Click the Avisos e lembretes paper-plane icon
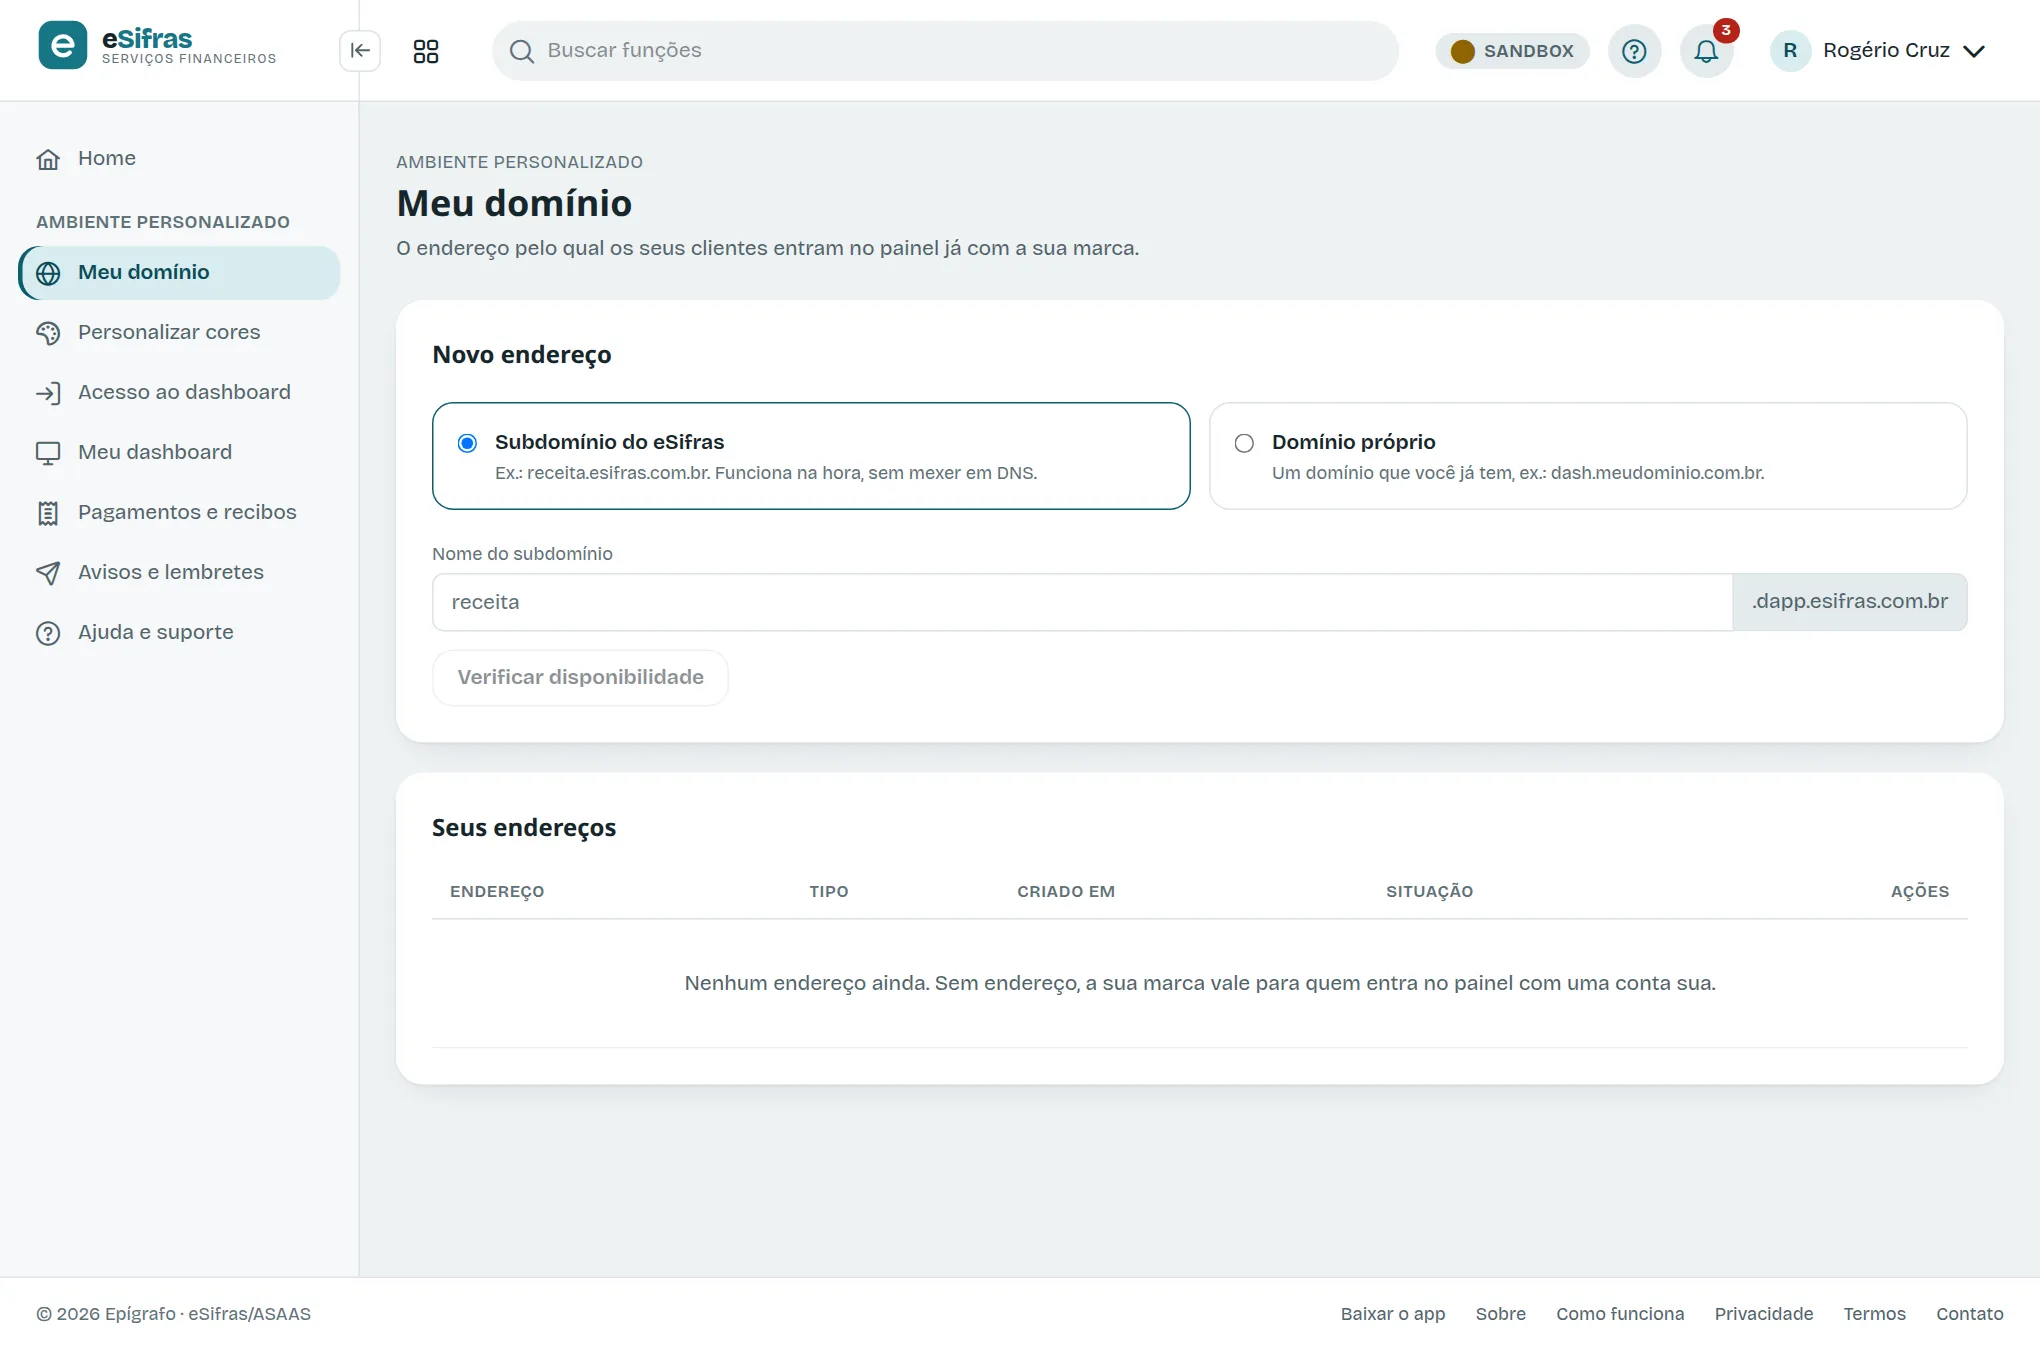This screenshot has height=1350, width=2040. [48, 573]
